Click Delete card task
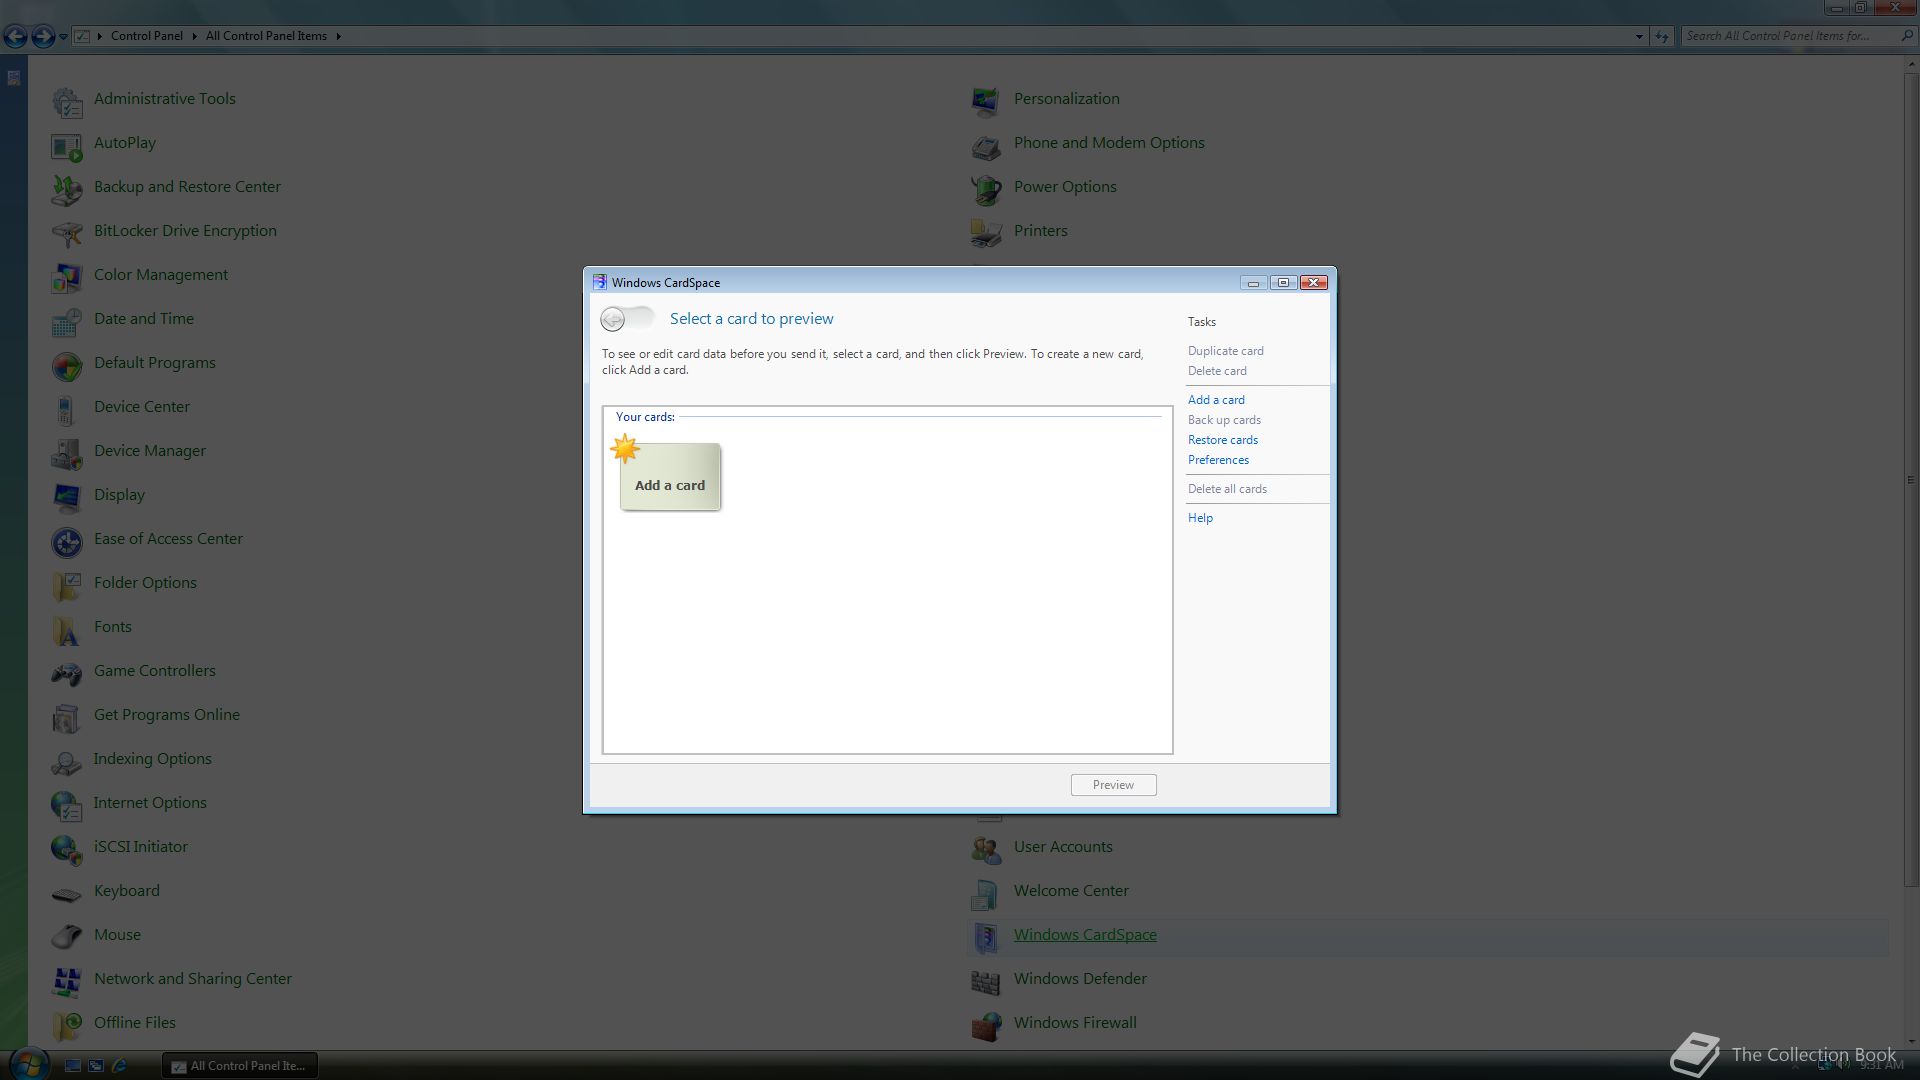1920x1080 pixels. pyautogui.click(x=1217, y=371)
